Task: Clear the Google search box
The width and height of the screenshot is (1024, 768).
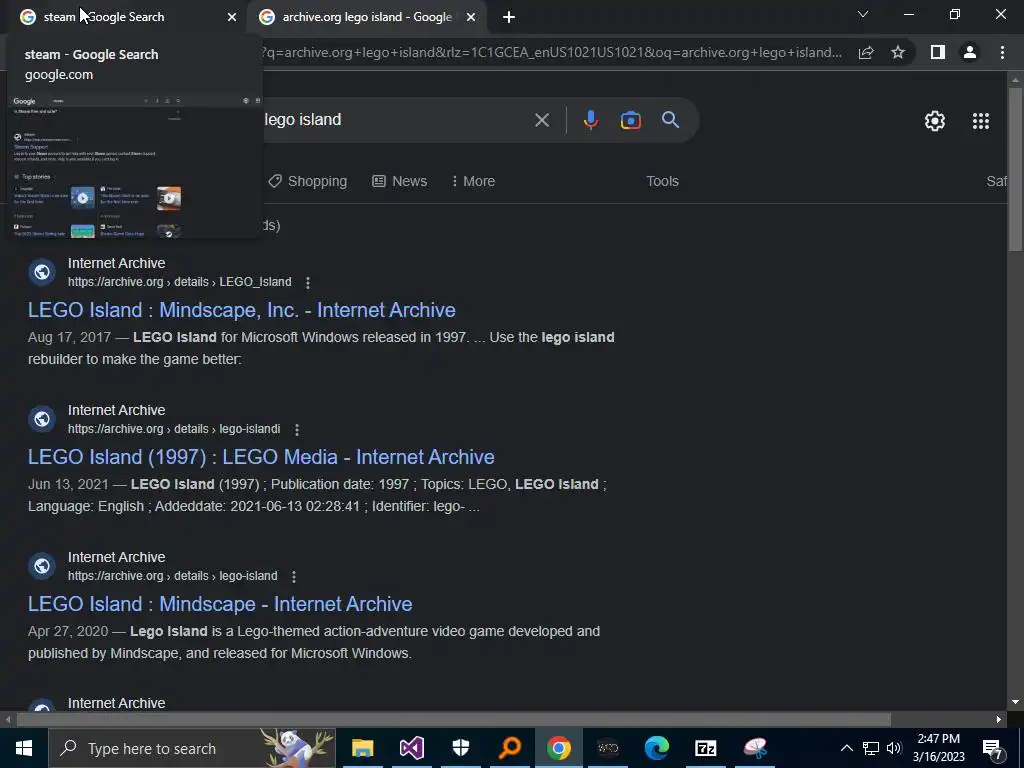Action: coord(542,120)
